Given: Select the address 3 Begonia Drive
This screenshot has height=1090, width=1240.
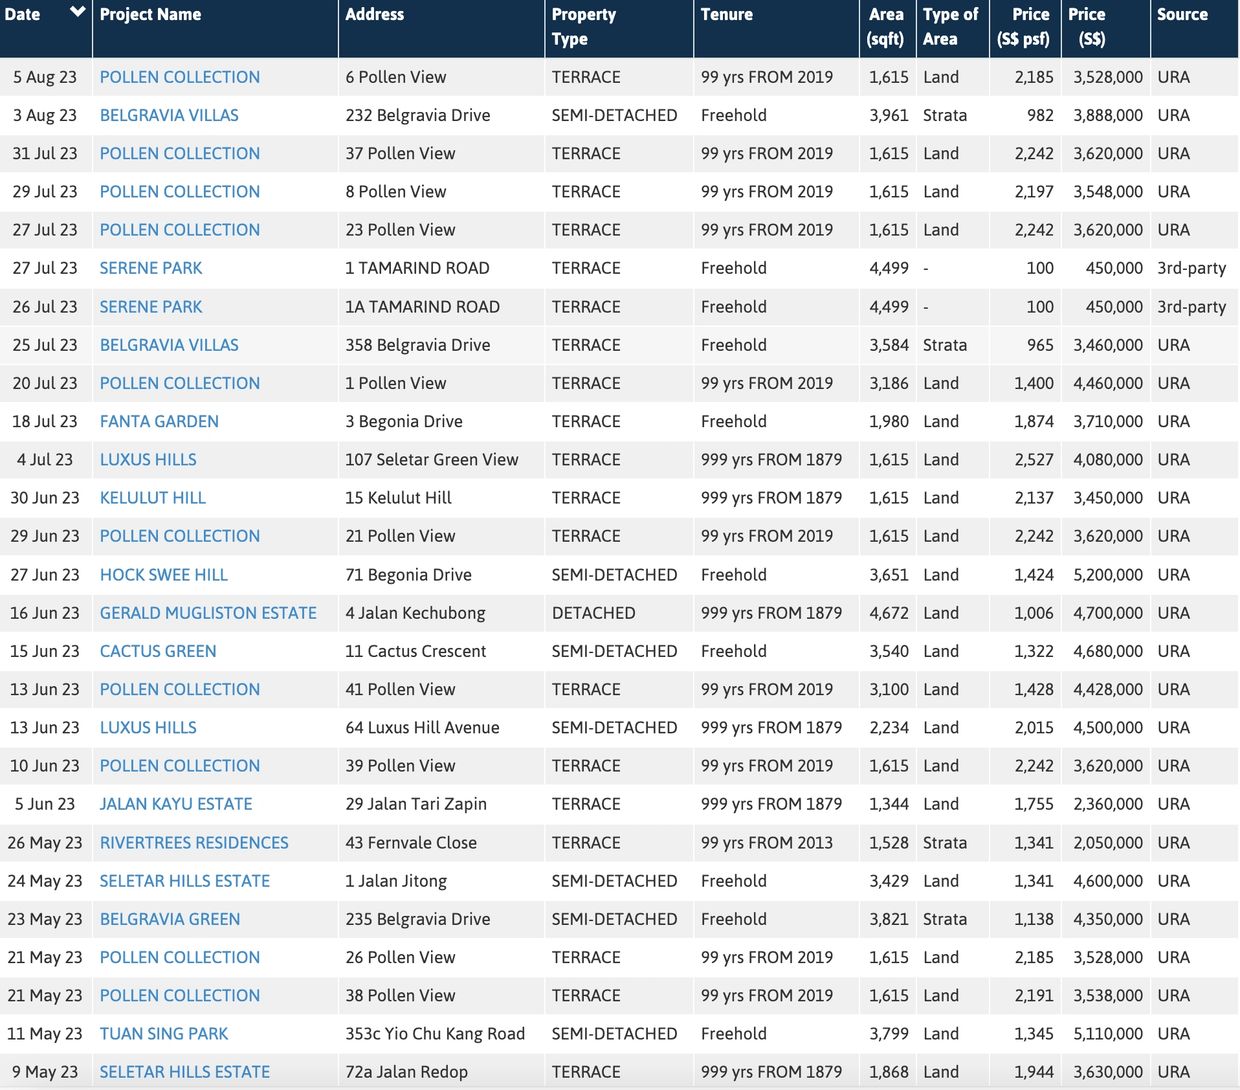Looking at the screenshot, I should pyautogui.click(x=404, y=421).
